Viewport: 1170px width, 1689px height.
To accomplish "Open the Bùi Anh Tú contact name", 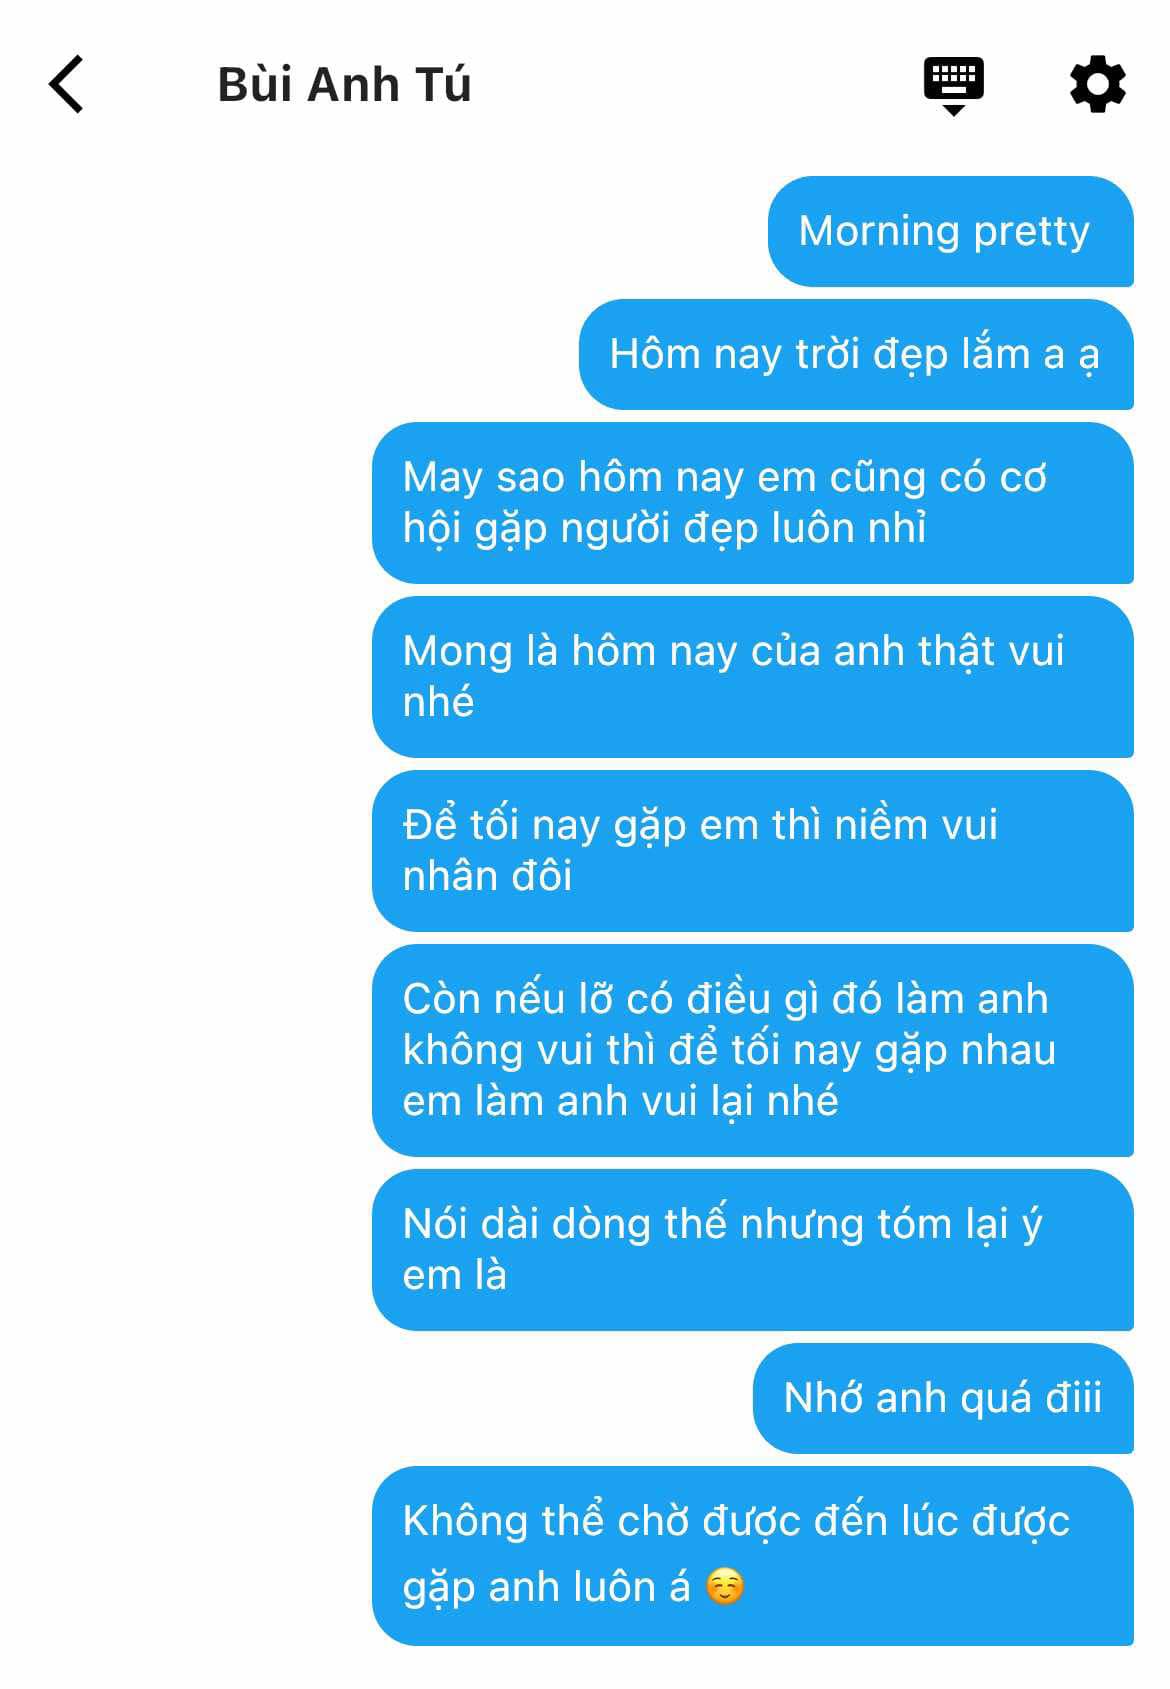I will [344, 85].
